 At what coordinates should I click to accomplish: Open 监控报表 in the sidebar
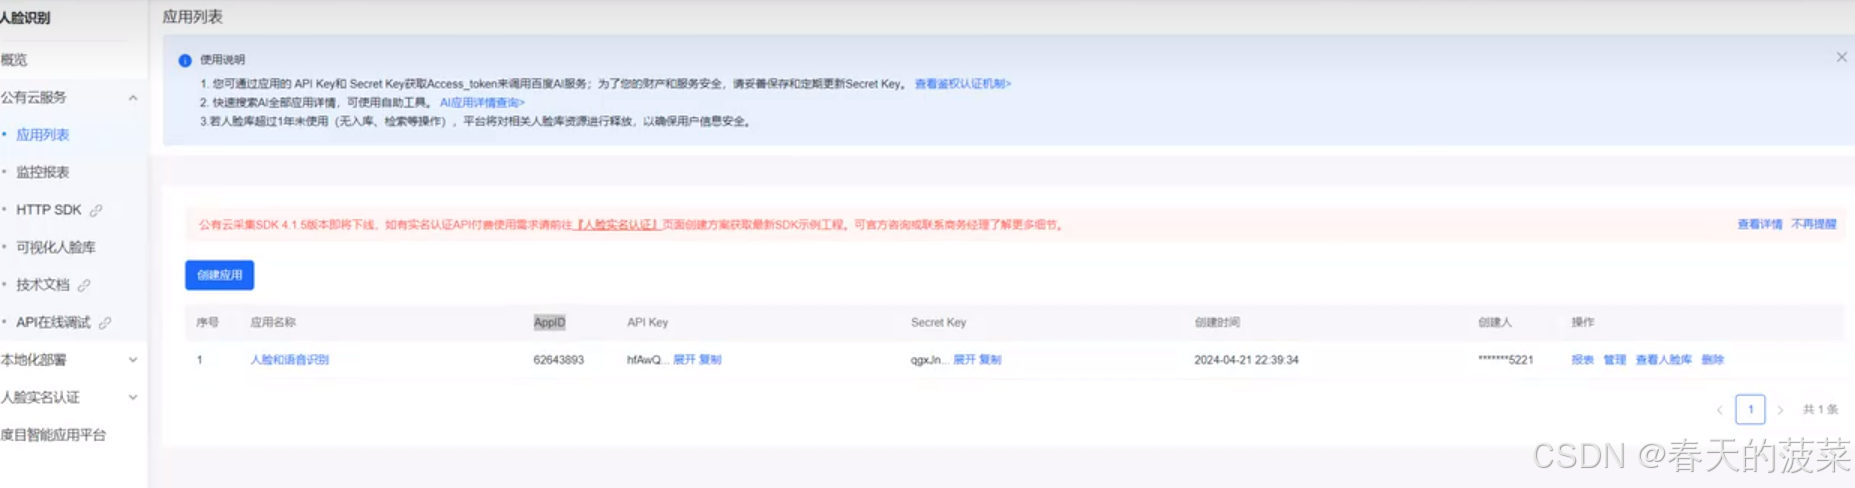coord(43,172)
